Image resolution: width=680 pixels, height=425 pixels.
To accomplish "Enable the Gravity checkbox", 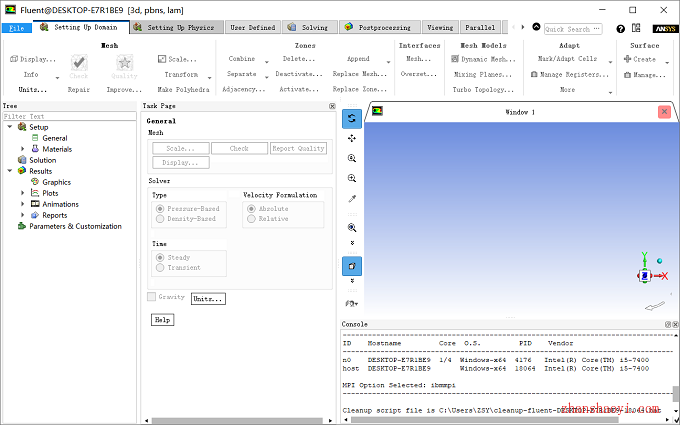I will pyautogui.click(x=151, y=297).
